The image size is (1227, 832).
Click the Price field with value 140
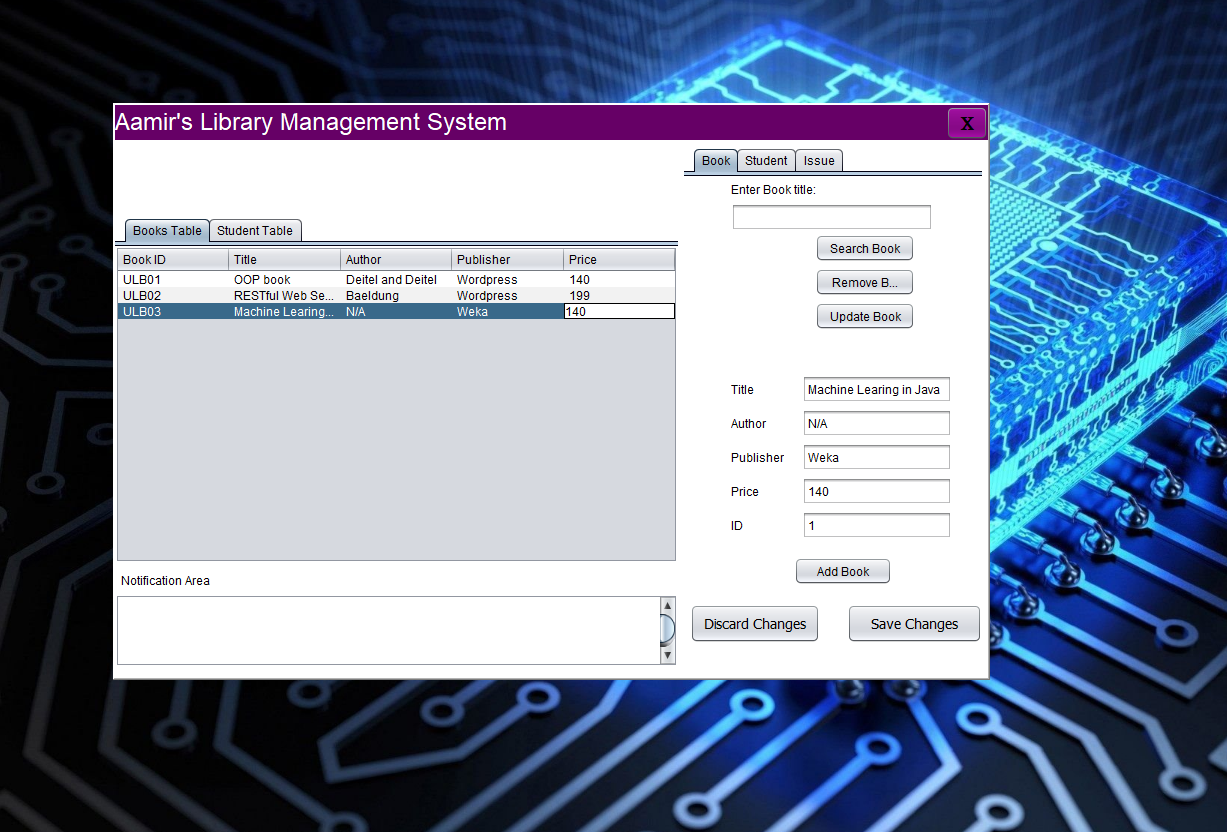[x=876, y=491]
